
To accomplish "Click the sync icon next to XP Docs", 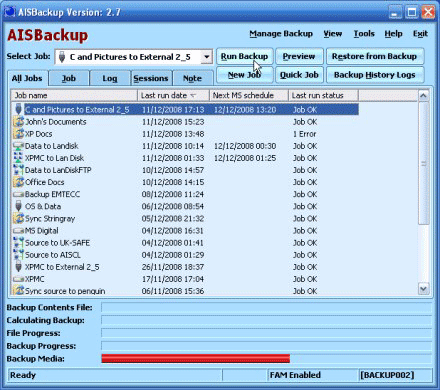I will tap(18, 133).
